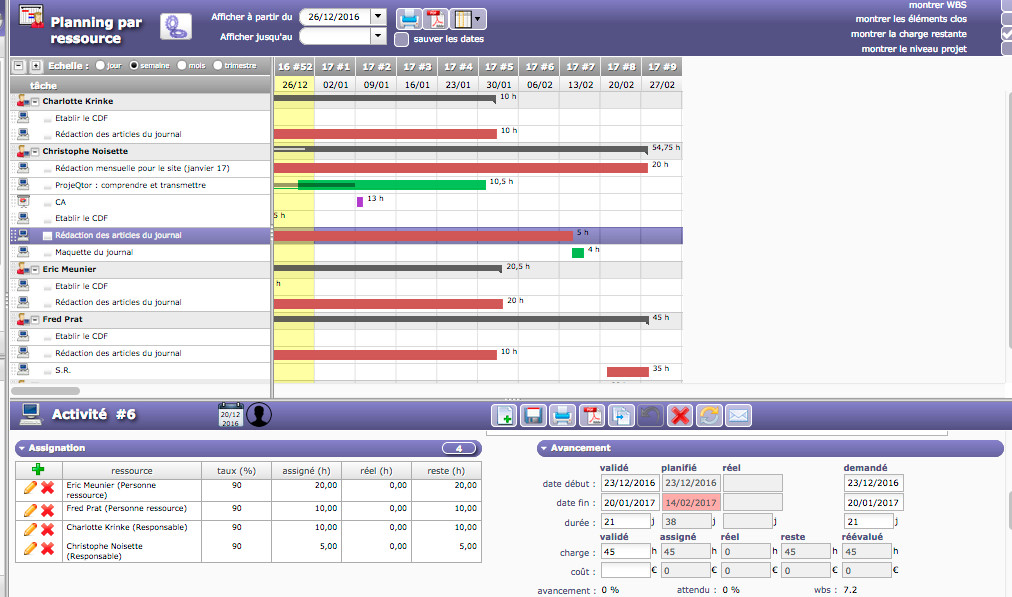Collapse the Christophe Noisette resource group

pyautogui.click(x=34, y=151)
